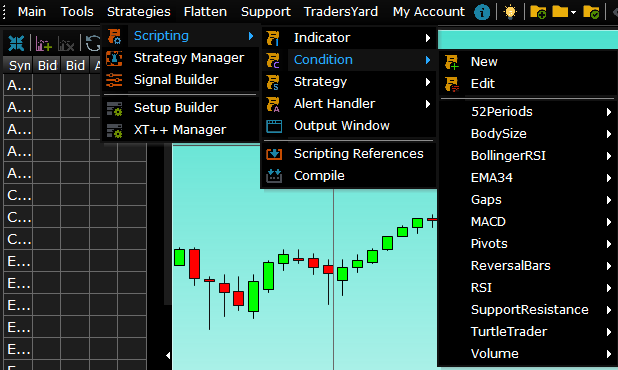618x370 pixels.
Task: Click the blue info circle icon
Action: pyautogui.click(x=482, y=12)
